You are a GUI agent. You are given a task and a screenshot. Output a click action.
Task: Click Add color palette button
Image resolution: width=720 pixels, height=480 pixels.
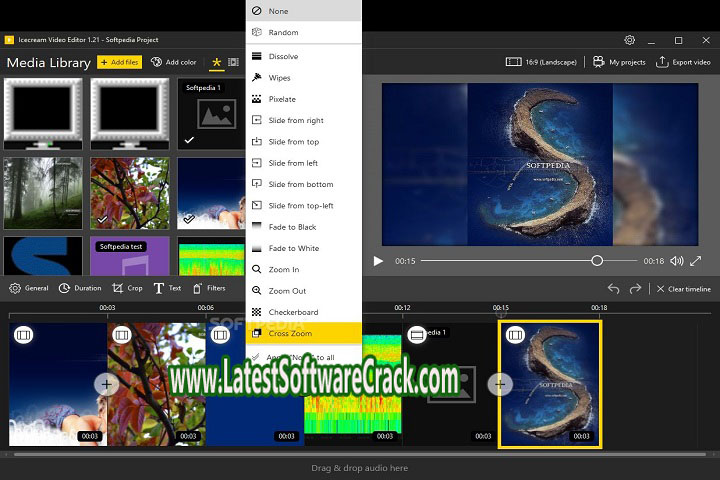point(174,62)
